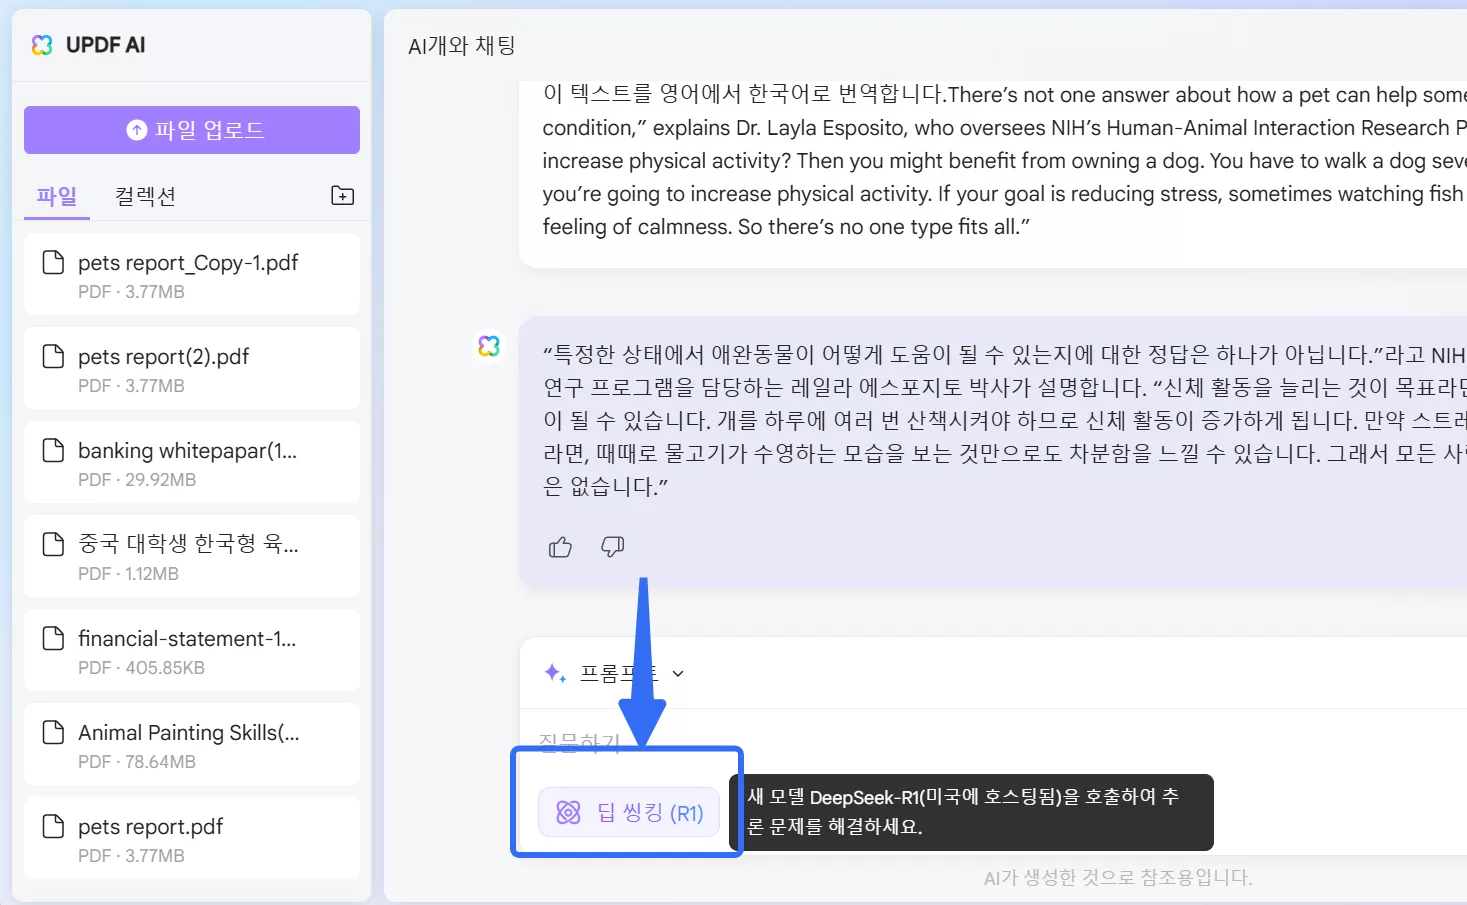The height and width of the screenshot is (905, 1467).
Task: Open pets report(2).pdf from the file list
Action: 190,367
